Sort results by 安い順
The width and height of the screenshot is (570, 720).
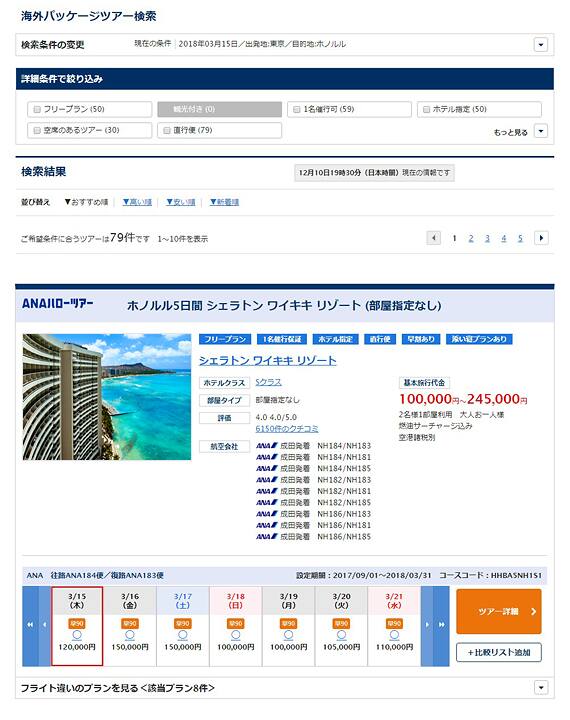[181, 202]
